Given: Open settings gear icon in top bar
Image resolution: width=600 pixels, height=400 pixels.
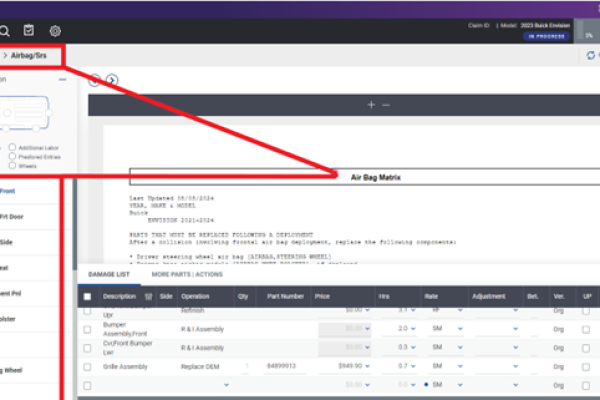Looking at the screenshot, I should point(55,31).
